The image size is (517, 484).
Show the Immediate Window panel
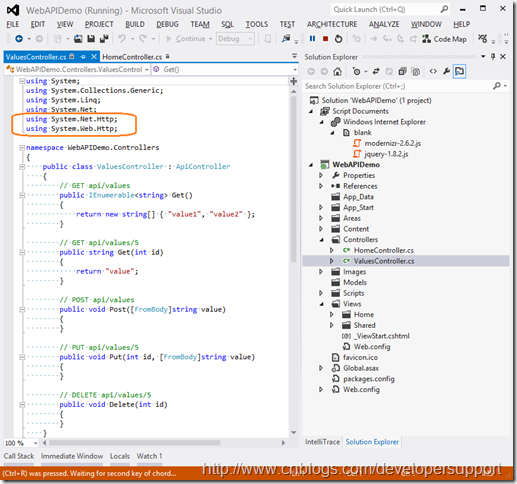[x=72, y=456]
